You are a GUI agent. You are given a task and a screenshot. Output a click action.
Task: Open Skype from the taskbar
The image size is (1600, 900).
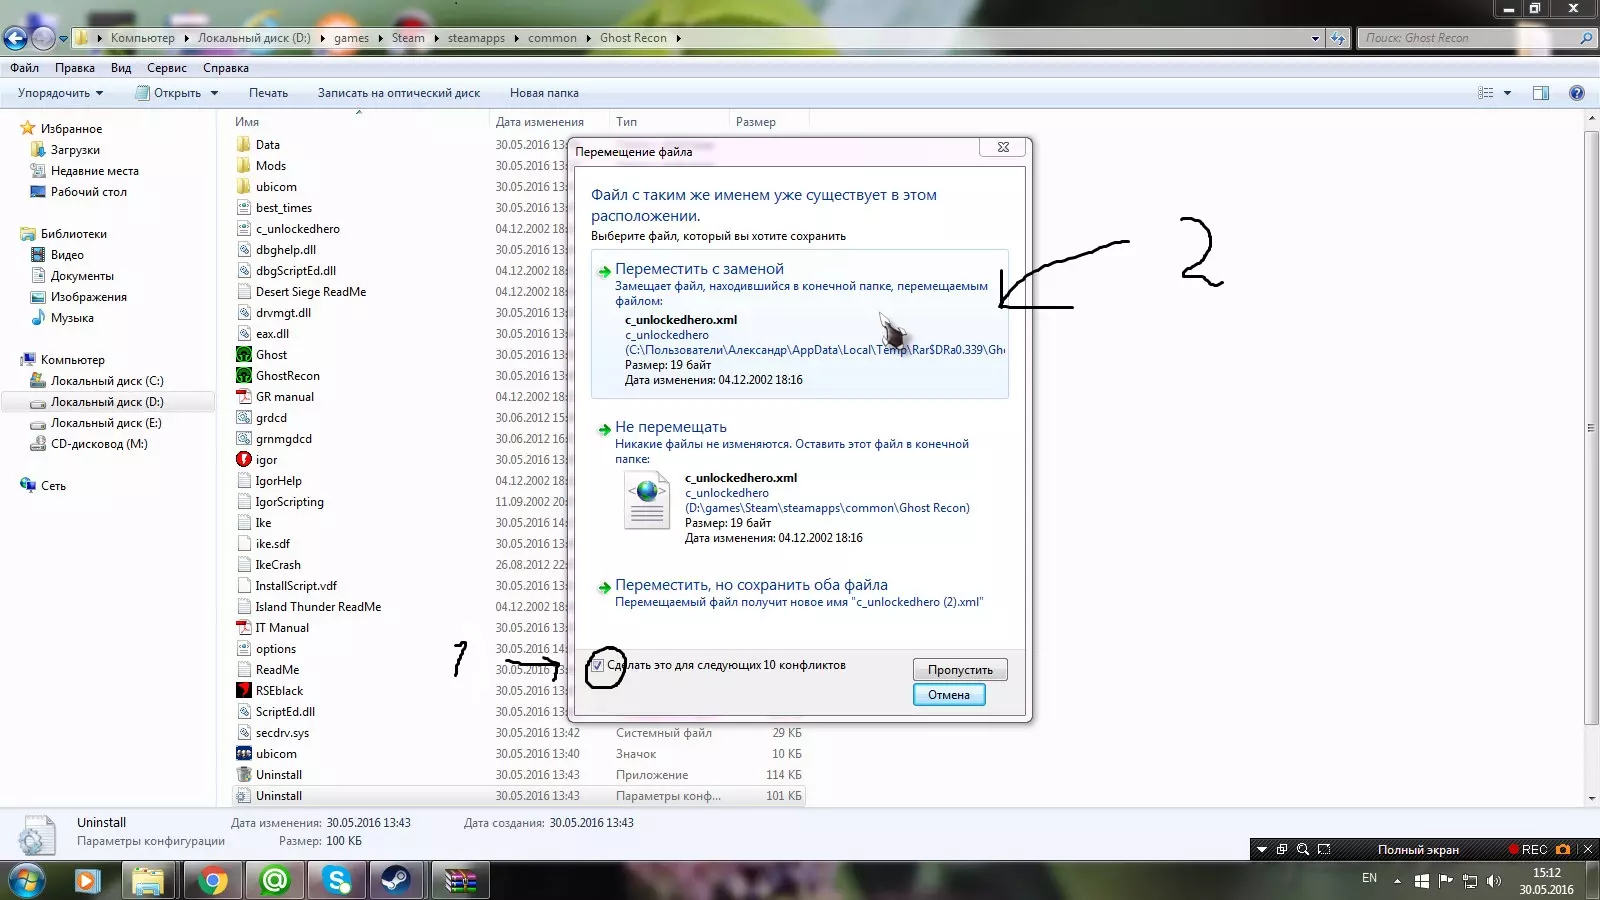point(337,881)
